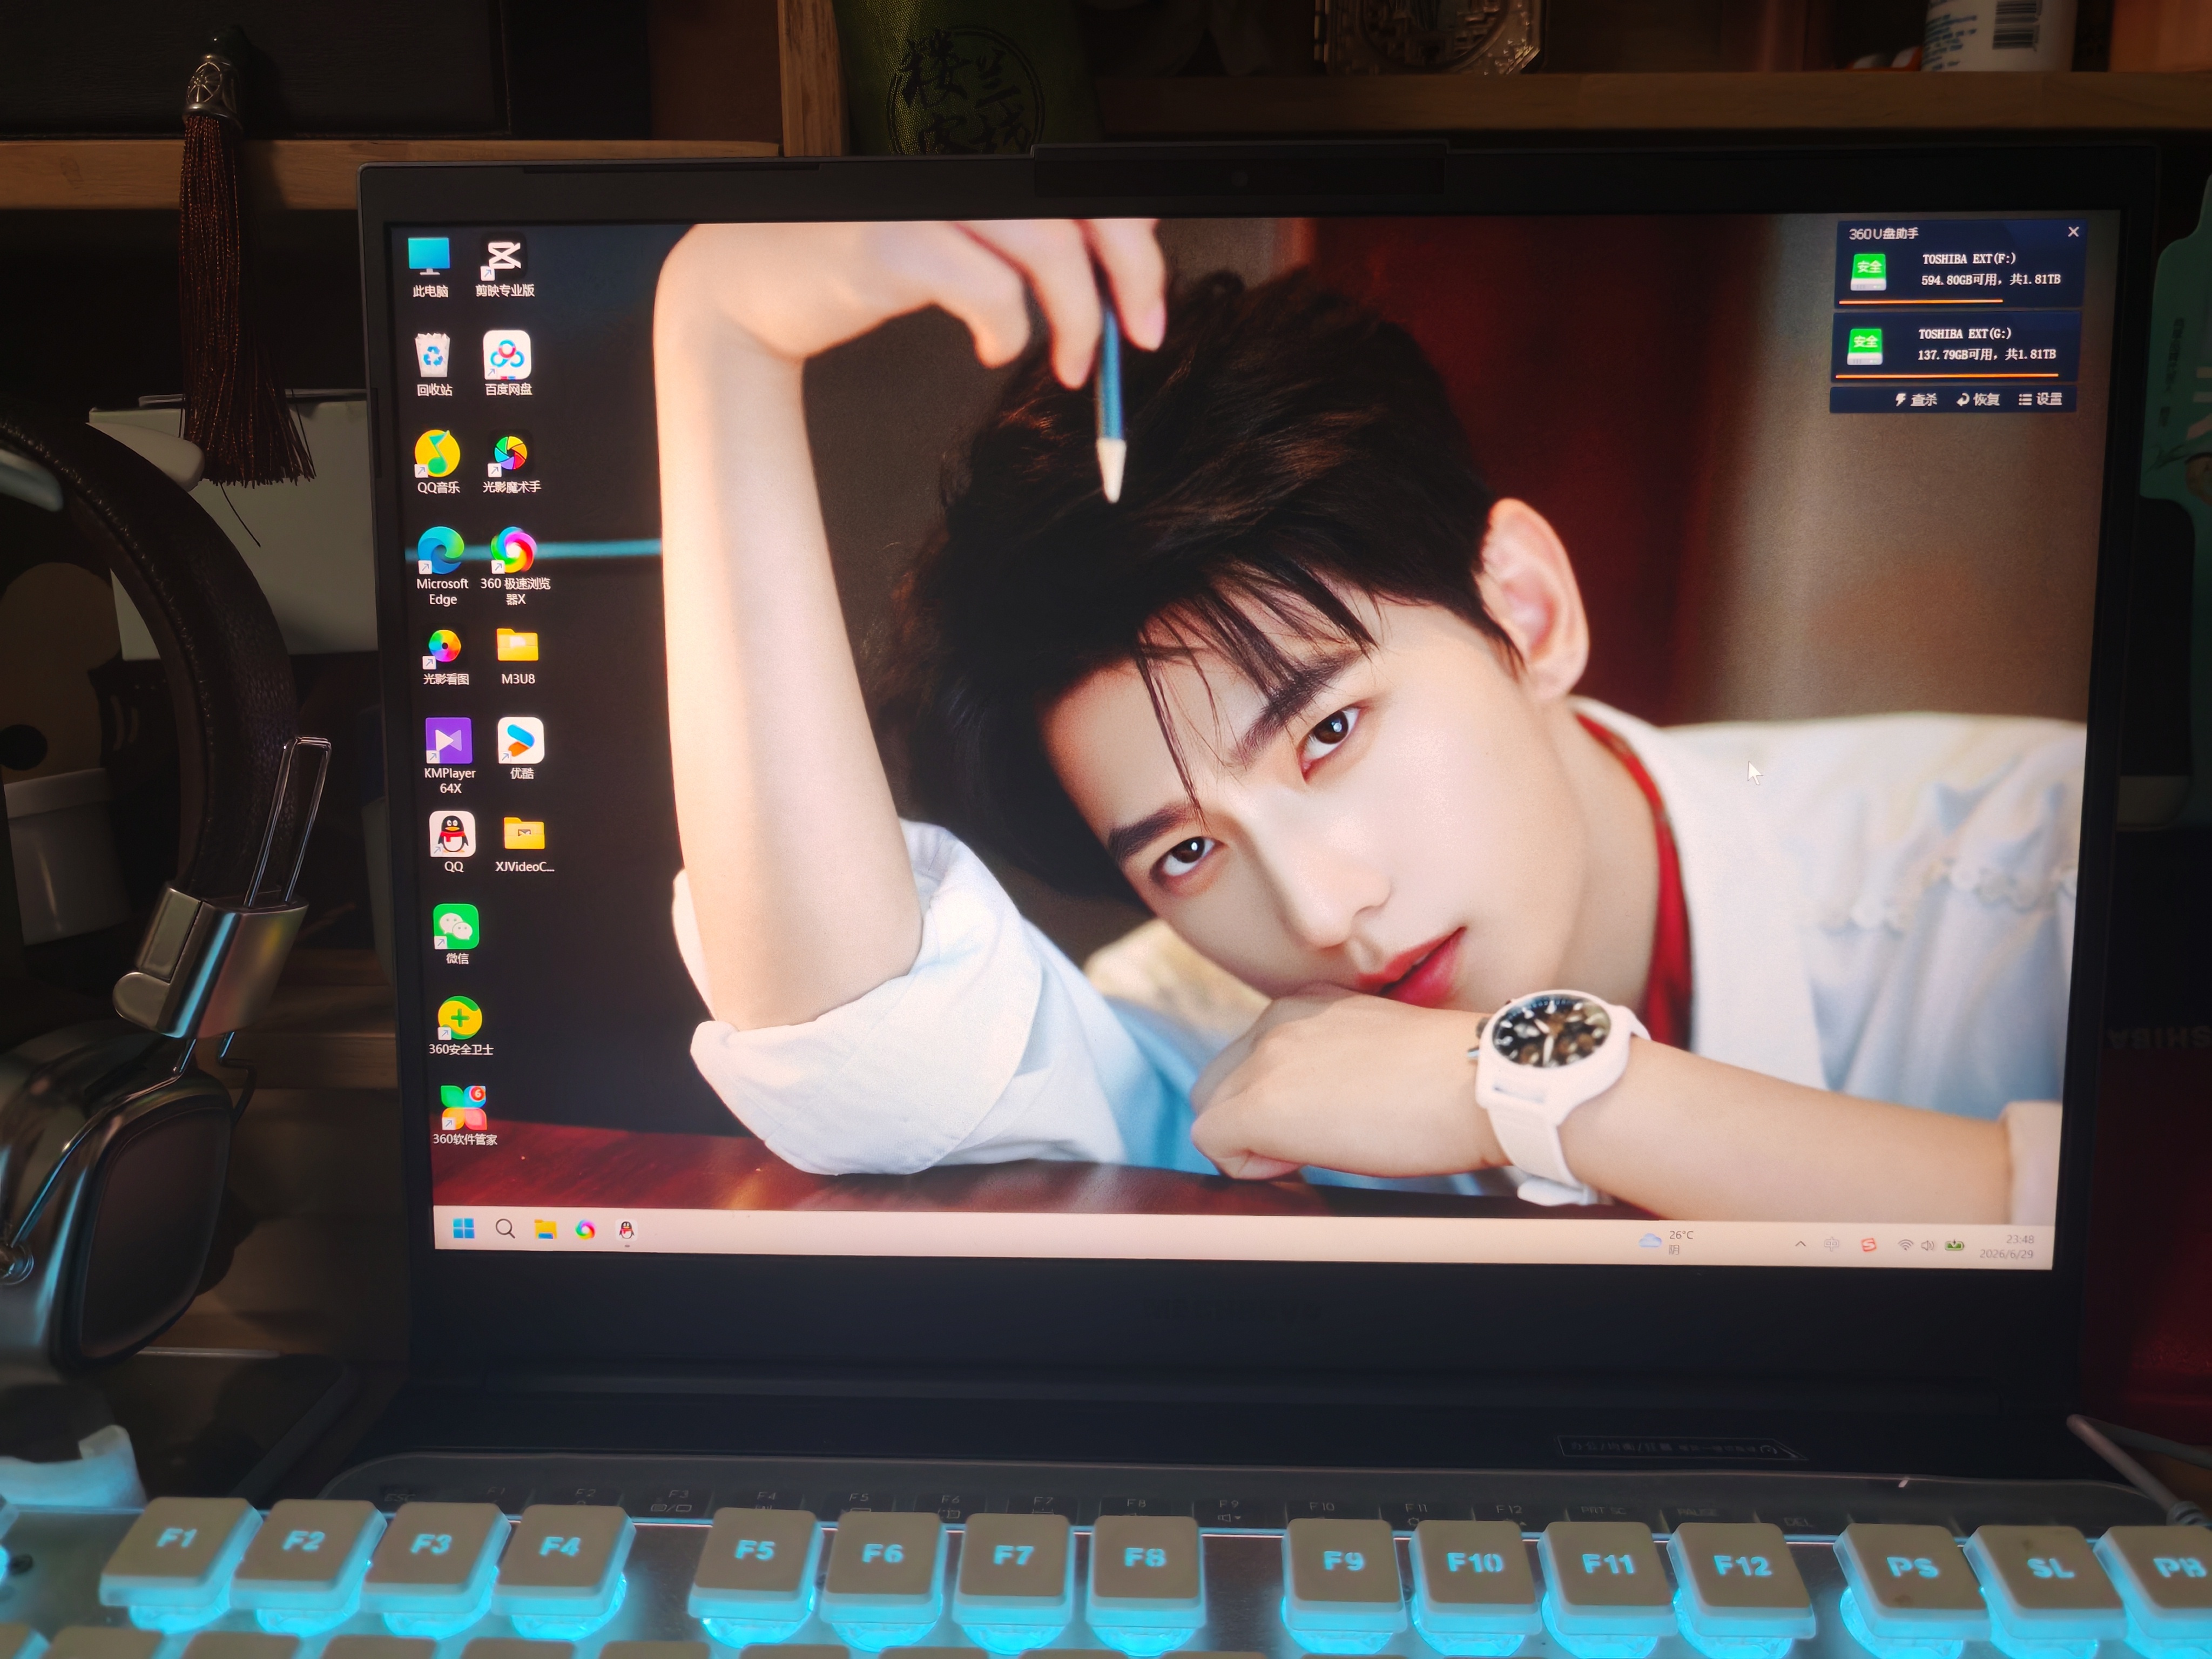Screen dimensions: 2212x1659
Task: Click Sogou input method tray icon
Action: pos(1868,1245)
